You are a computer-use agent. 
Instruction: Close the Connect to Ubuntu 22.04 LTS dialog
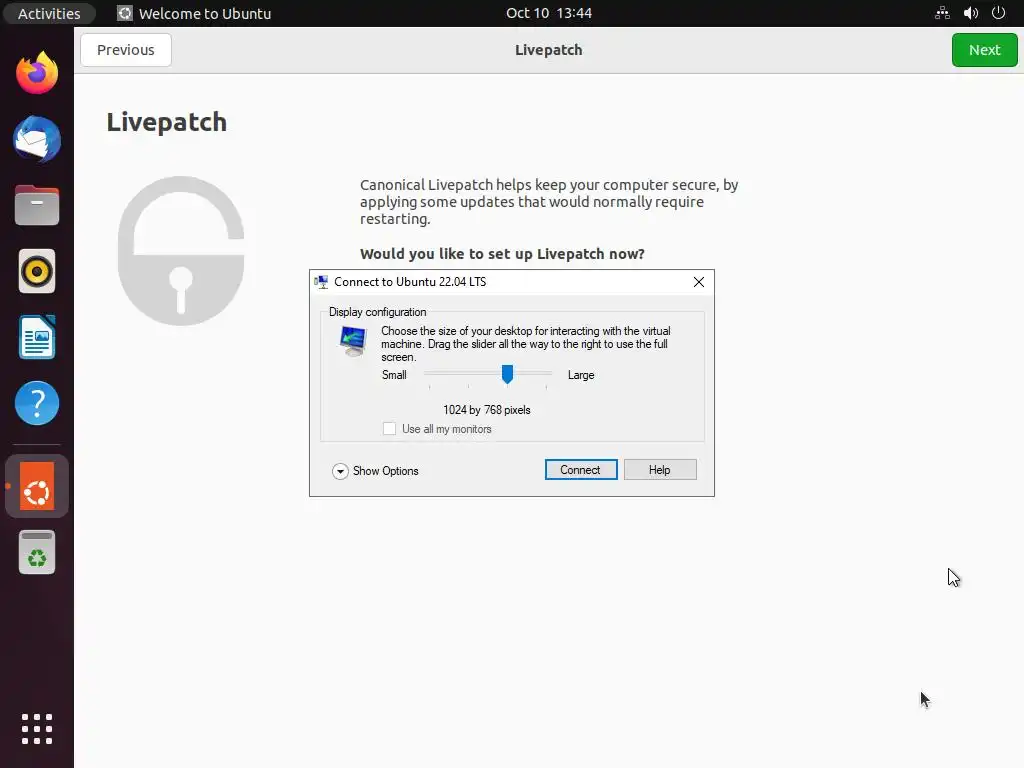698,281
